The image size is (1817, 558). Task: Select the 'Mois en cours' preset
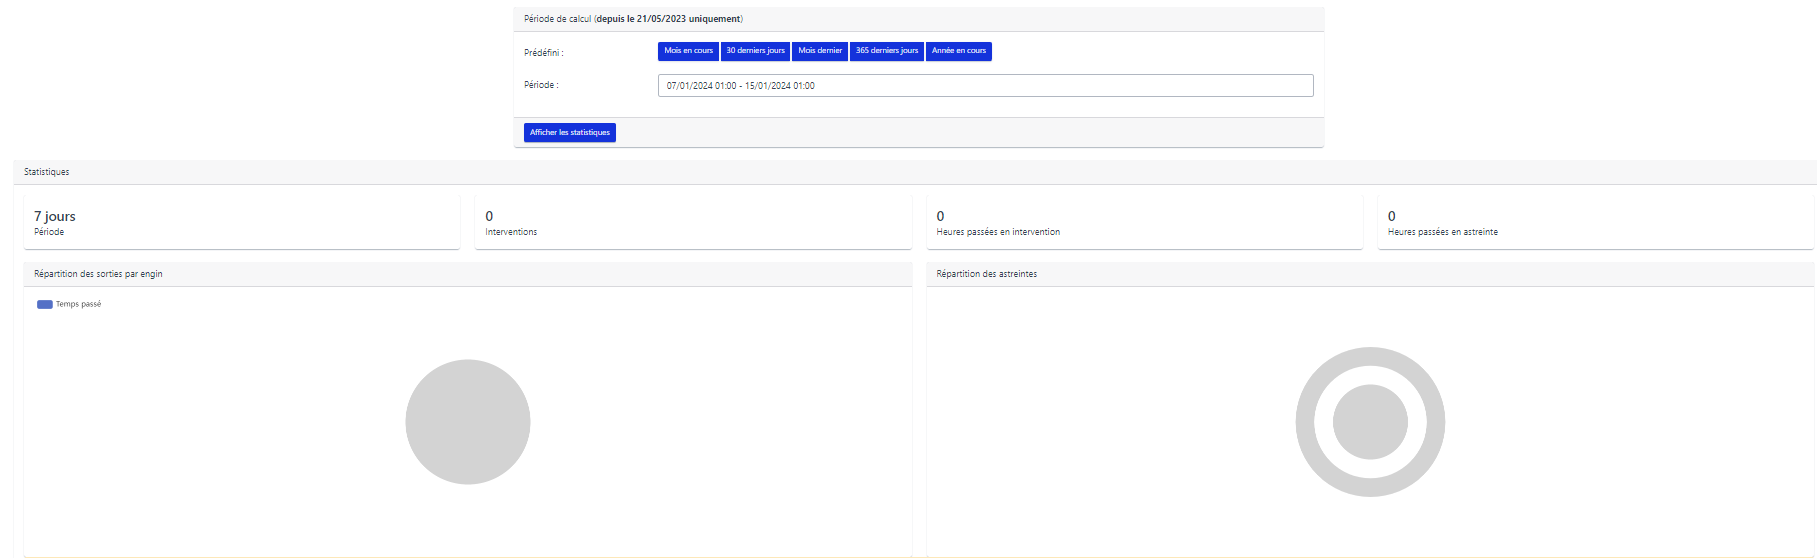pos(688,51)
